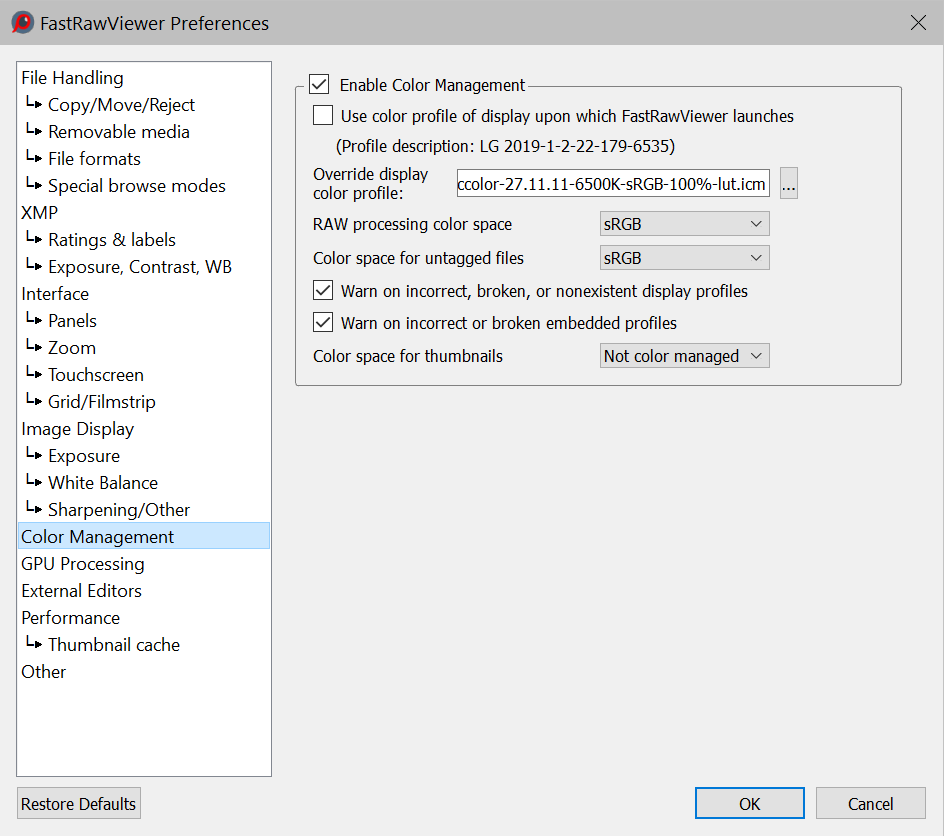Enable use color profile of launch display
This screenshot has height=836, width=944.
click(323, 116)
